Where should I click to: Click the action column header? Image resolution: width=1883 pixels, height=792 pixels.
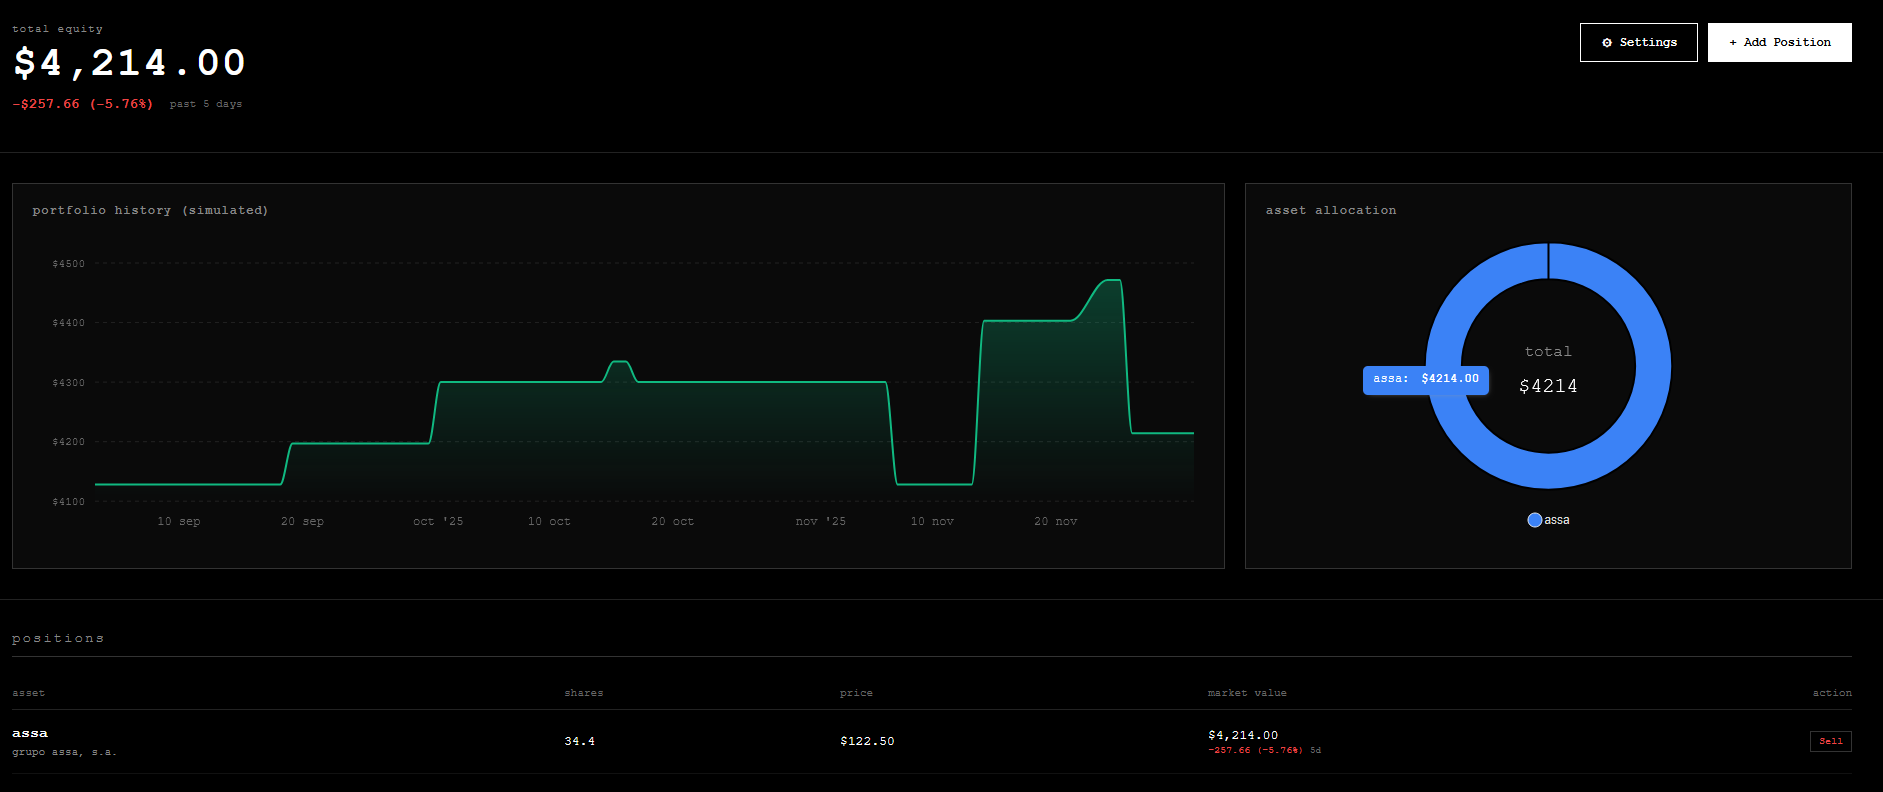[1832, 693]
